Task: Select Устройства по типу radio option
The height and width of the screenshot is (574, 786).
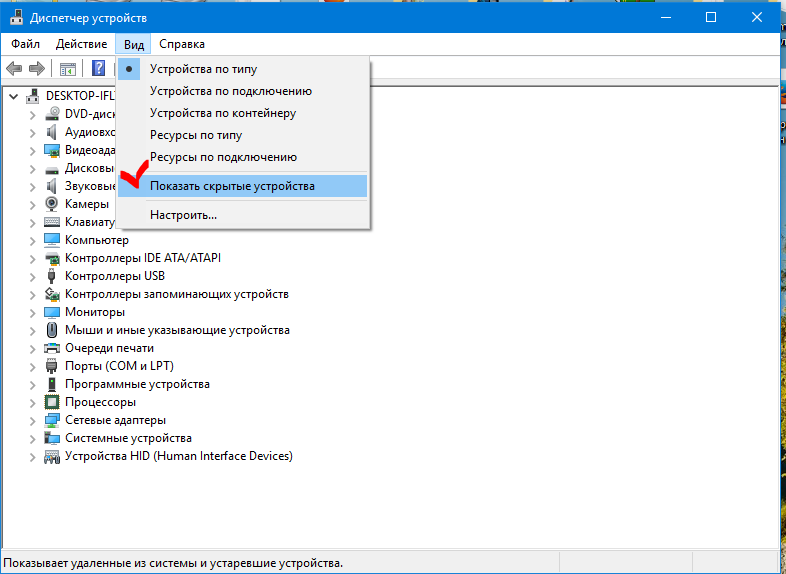Action: [243, 69]
